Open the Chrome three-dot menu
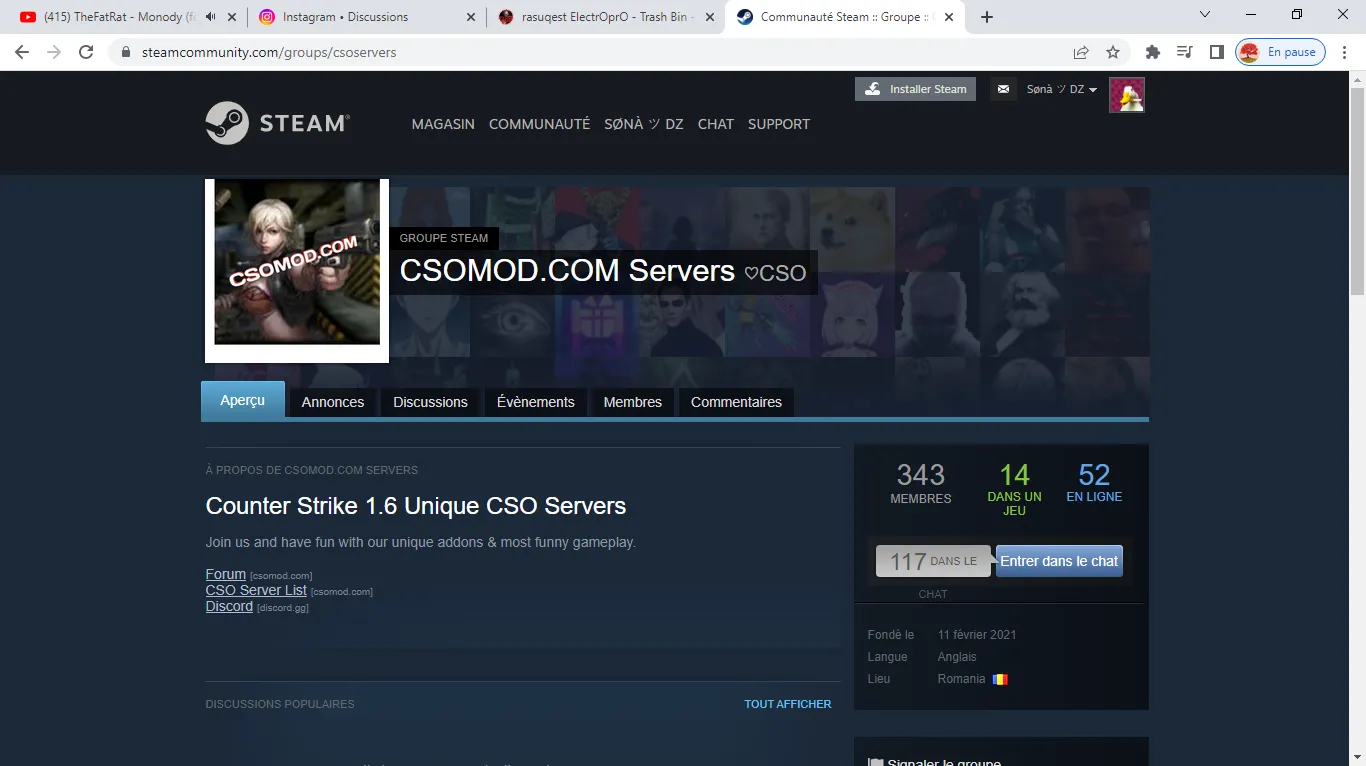This screenshot has width=1366, height=766. tap(1345, 52)
